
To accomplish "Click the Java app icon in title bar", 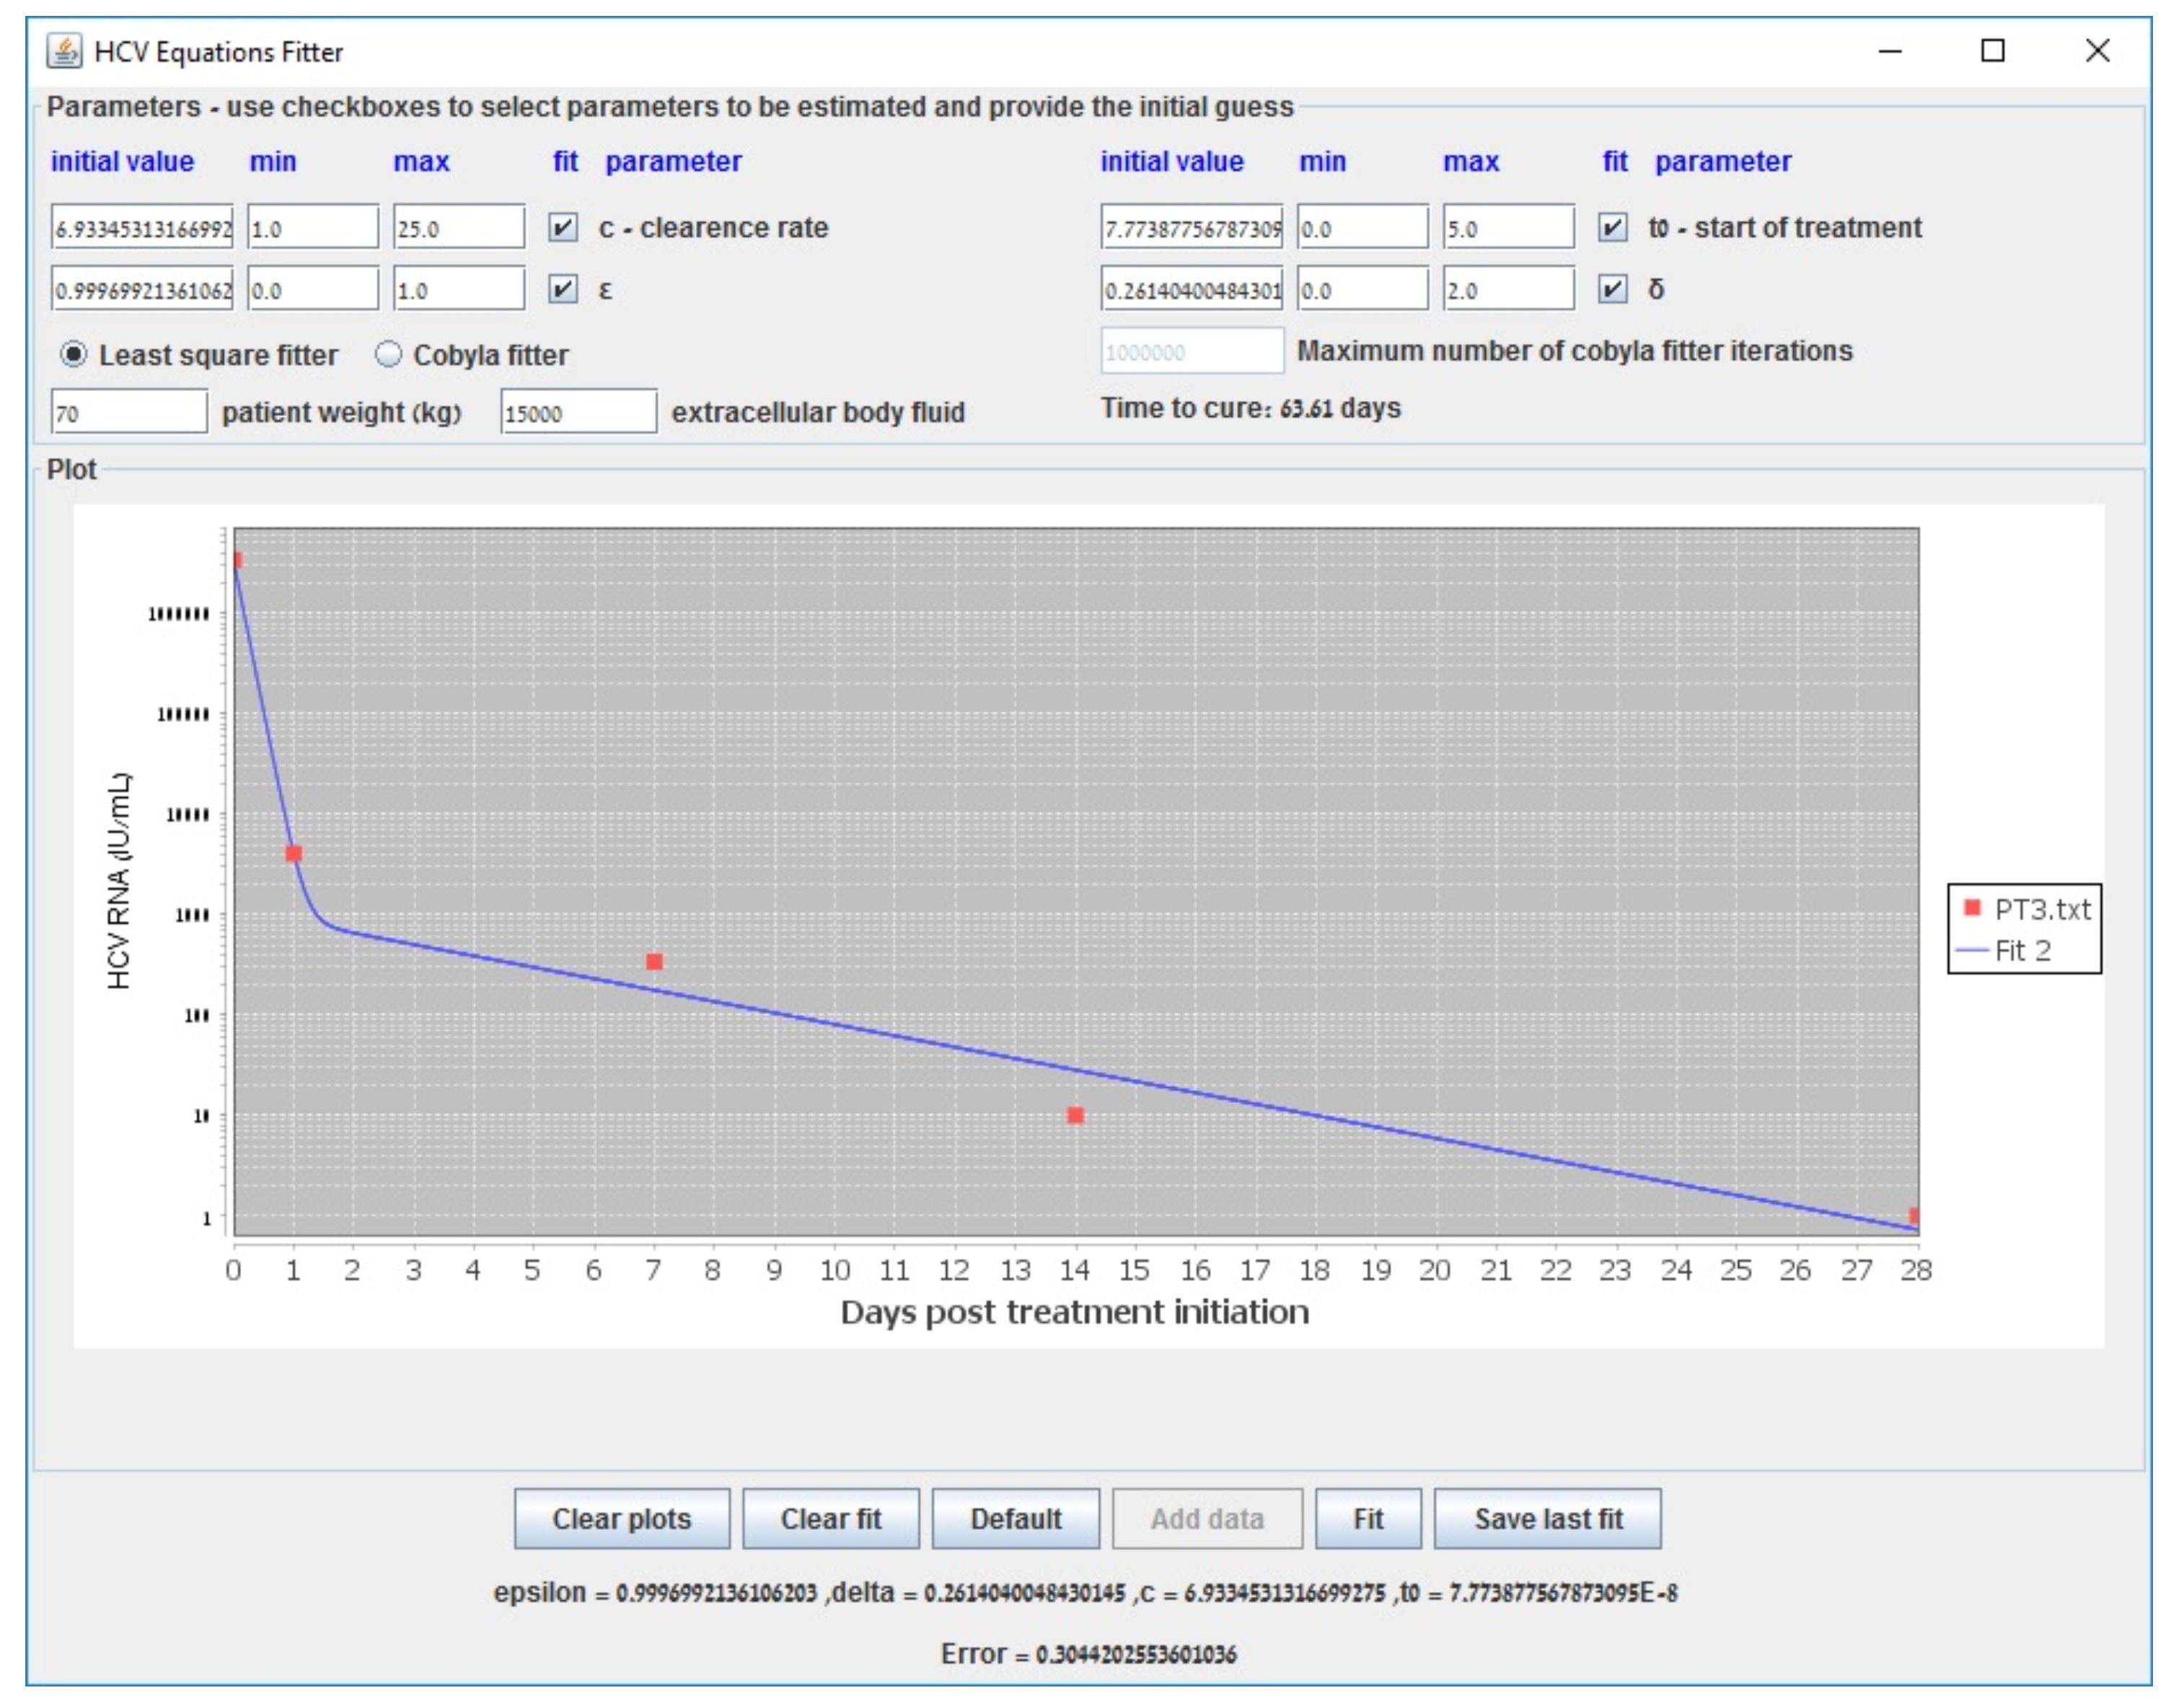I will tap(64, 51).
